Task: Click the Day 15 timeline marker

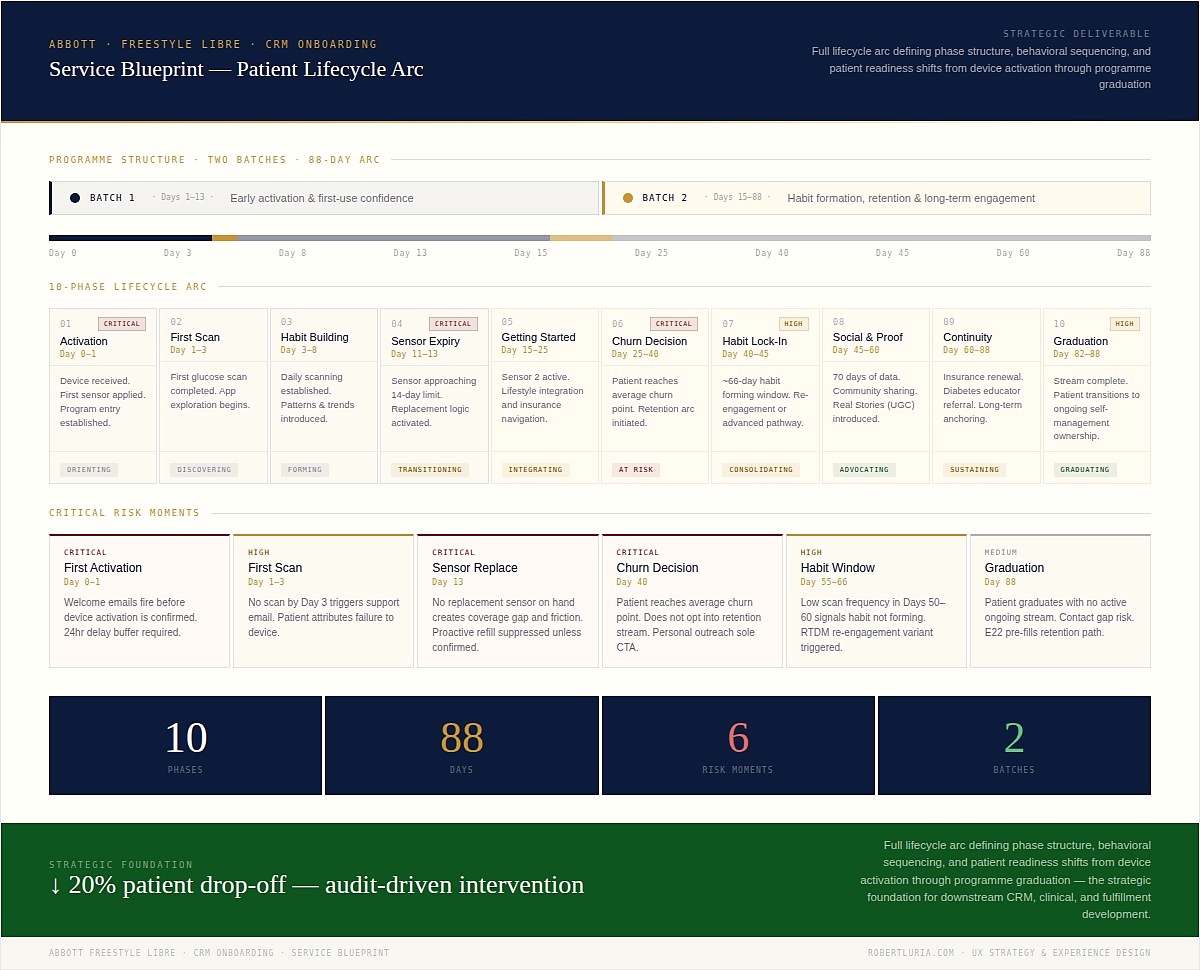Action: [x=531, y=253]
